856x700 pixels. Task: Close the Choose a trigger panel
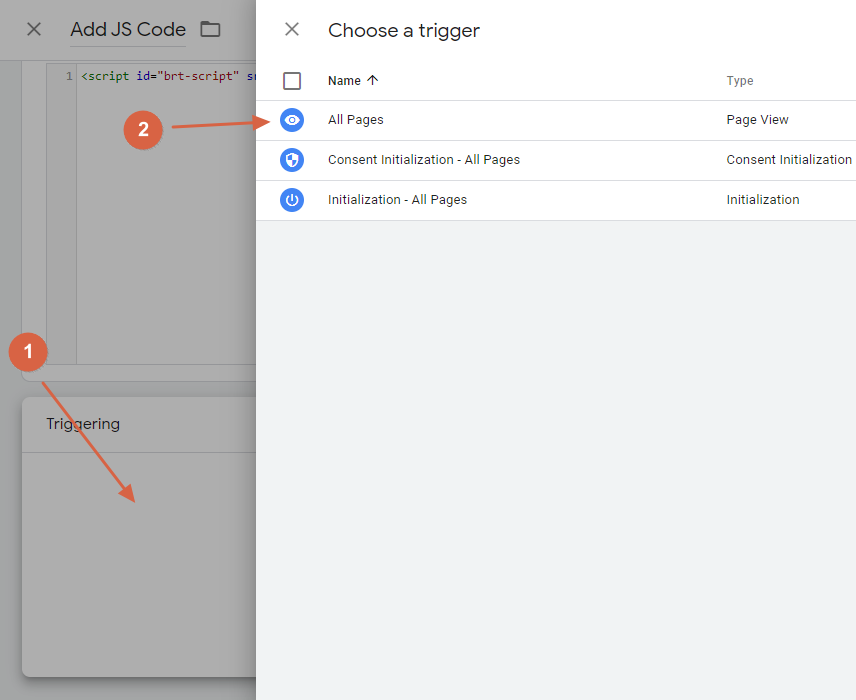coord(292,29)
